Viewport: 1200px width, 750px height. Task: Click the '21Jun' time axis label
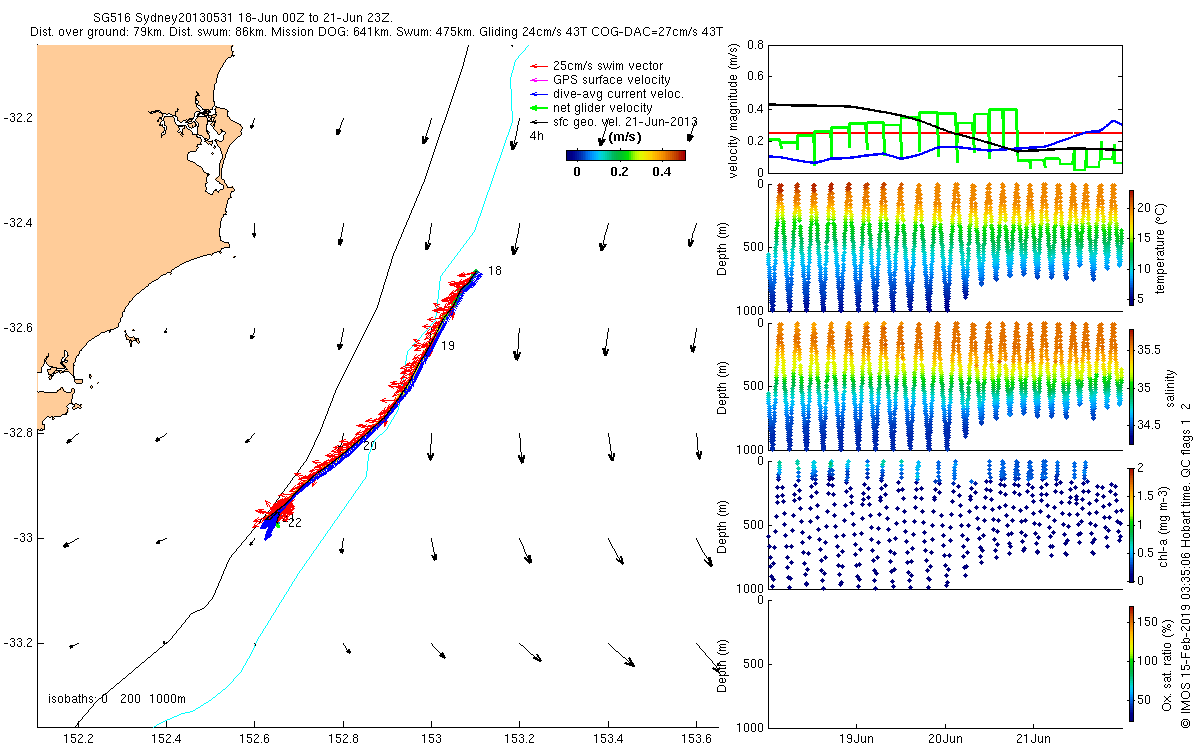click(1034, 739)
